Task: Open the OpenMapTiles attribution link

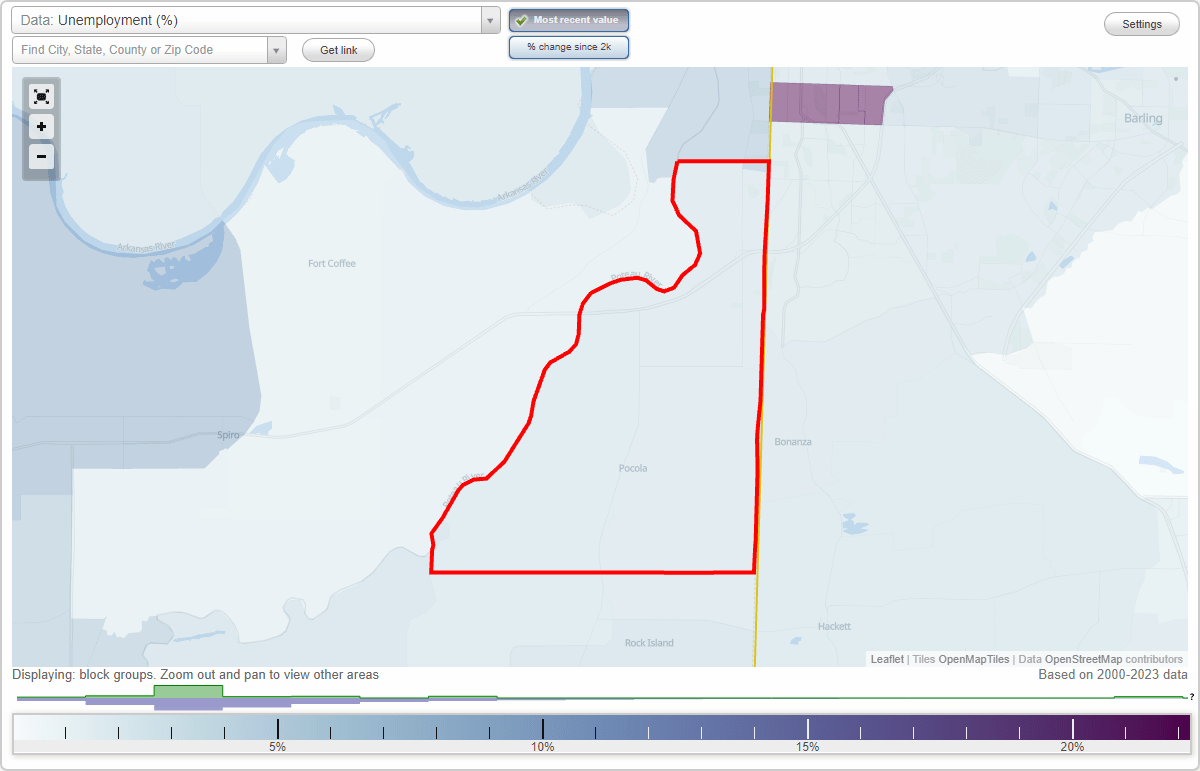Action: (974, 659)
